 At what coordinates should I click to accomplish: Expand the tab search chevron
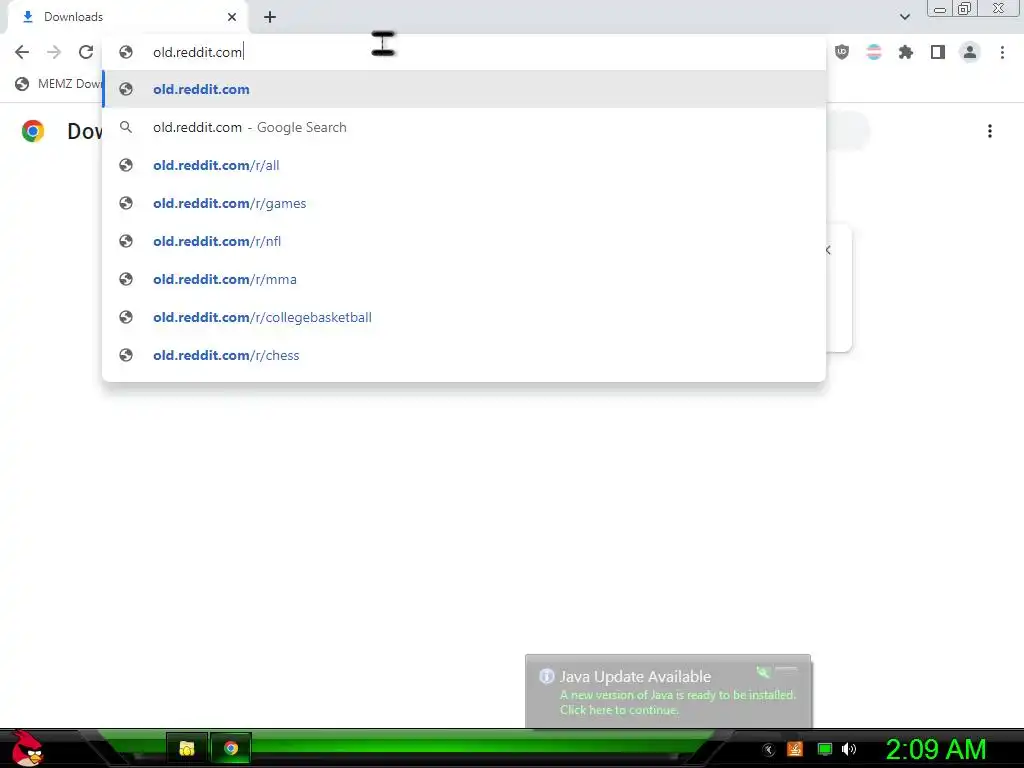[x=904, y=17]
